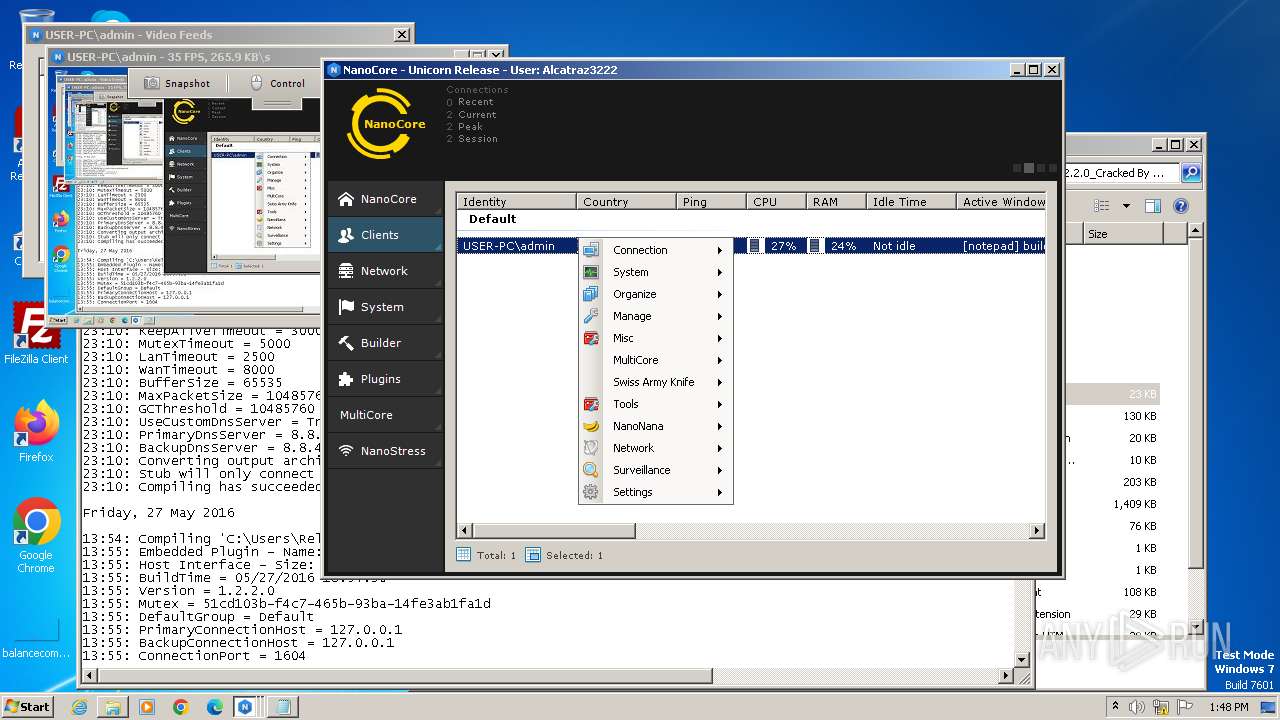Open the NanoStress sidebar section
The width and height of the screenshot is (1280, 720).
pos(385,451)
